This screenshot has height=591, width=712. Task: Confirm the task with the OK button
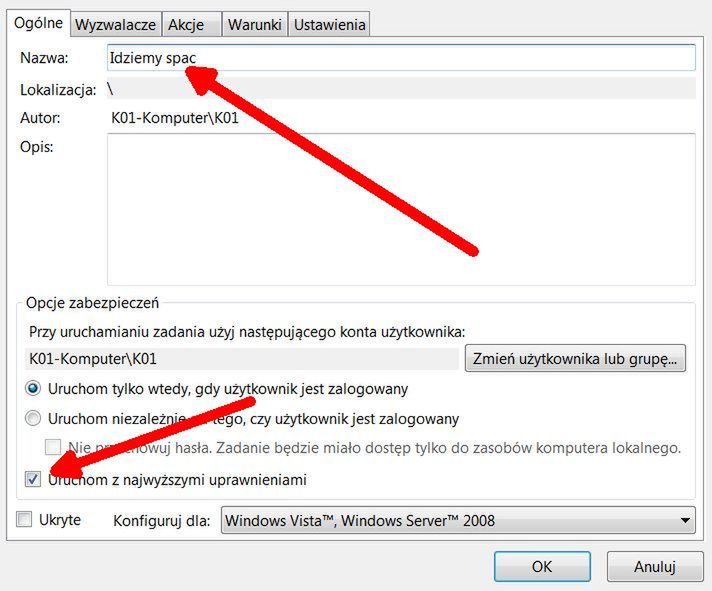(542, 566)
